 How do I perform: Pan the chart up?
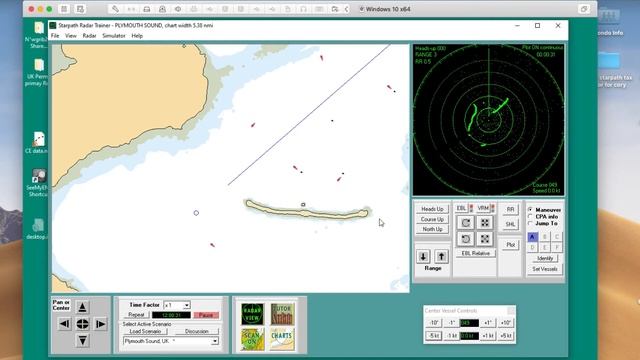[x=82, y=307]
